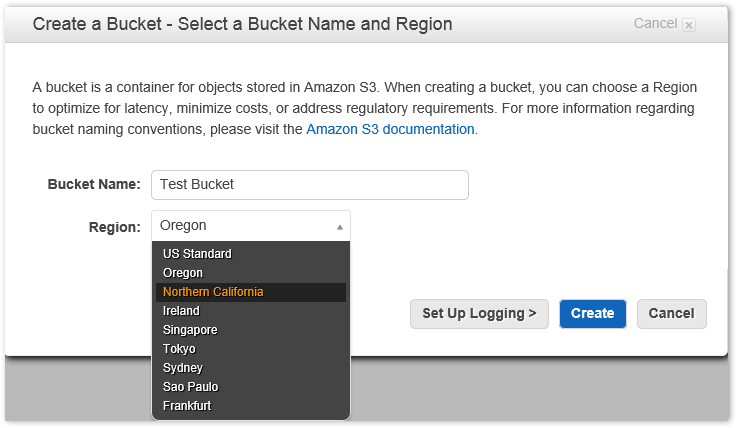Click the gray Cancel button
The width and height of the screenshot is (737, 428).
[671, 313]
